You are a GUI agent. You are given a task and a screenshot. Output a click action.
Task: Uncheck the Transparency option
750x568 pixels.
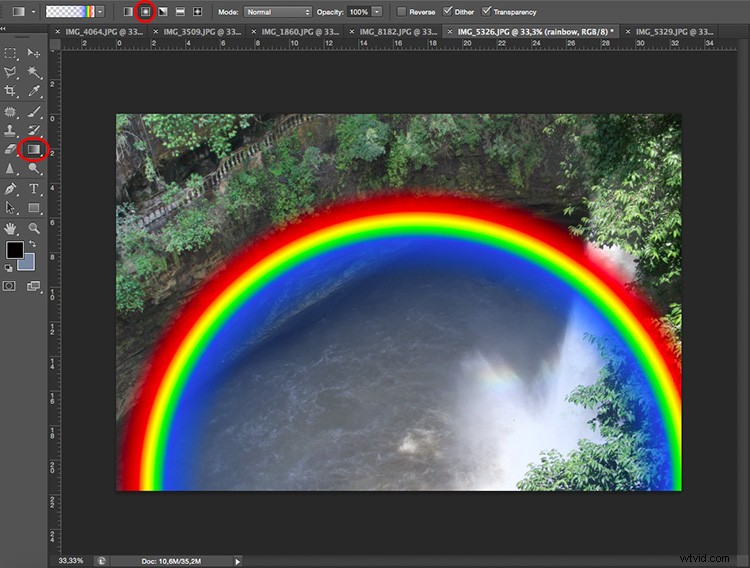pyautogui.click(x=486, y=11)
